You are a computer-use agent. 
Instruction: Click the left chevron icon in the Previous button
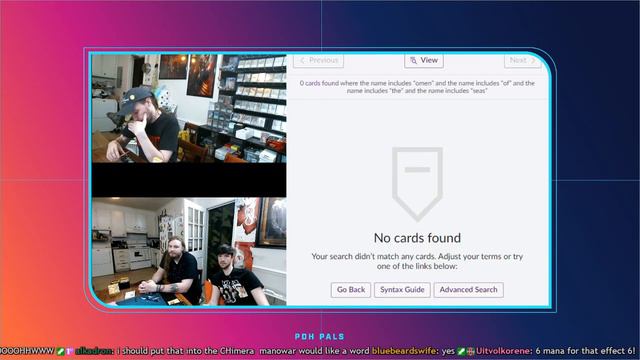[x=302, y=60]
